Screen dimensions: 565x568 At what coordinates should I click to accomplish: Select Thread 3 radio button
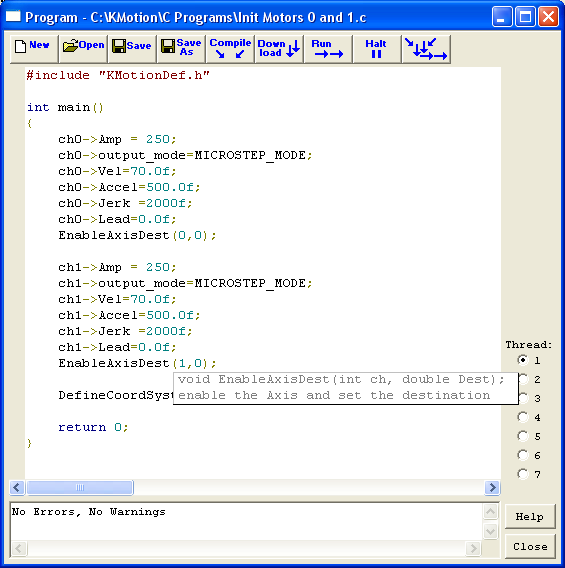pos(523,398)
